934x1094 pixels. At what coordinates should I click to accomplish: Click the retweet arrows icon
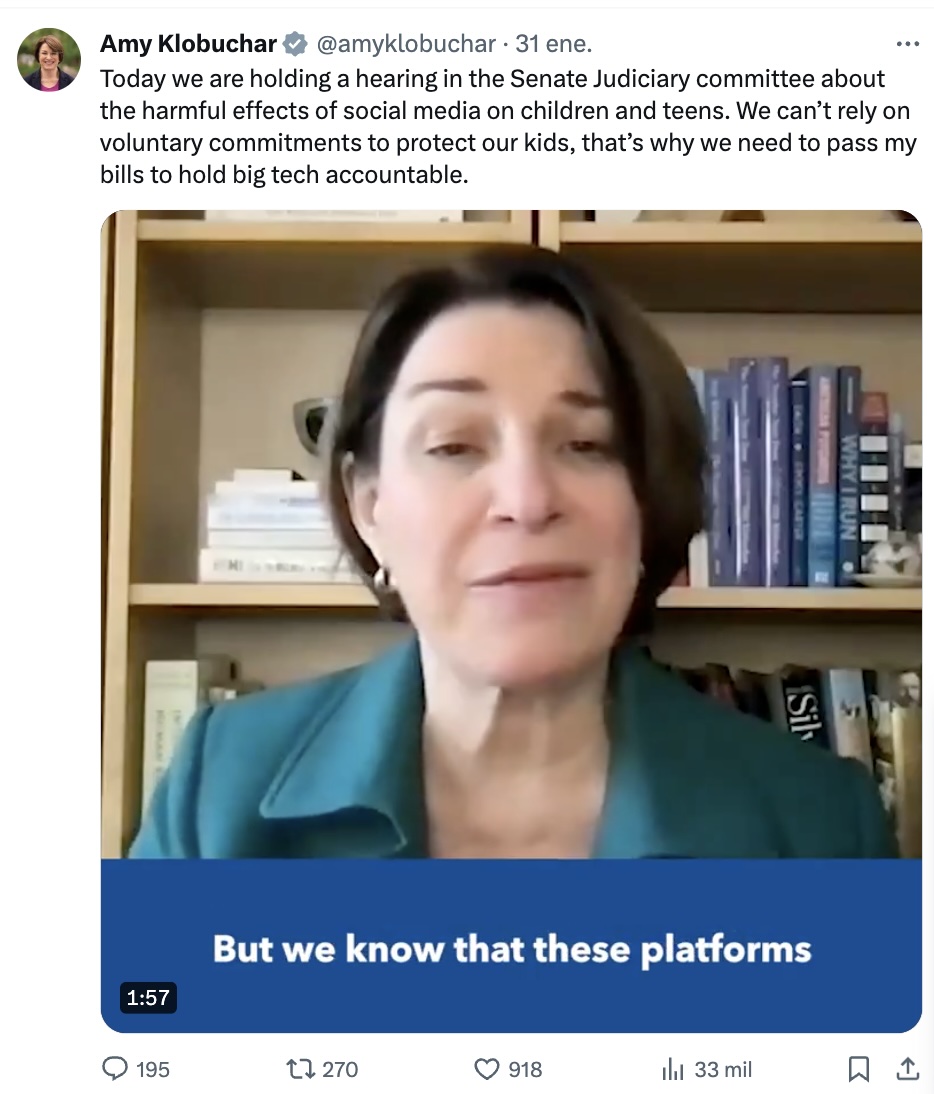coord(301,1068)
